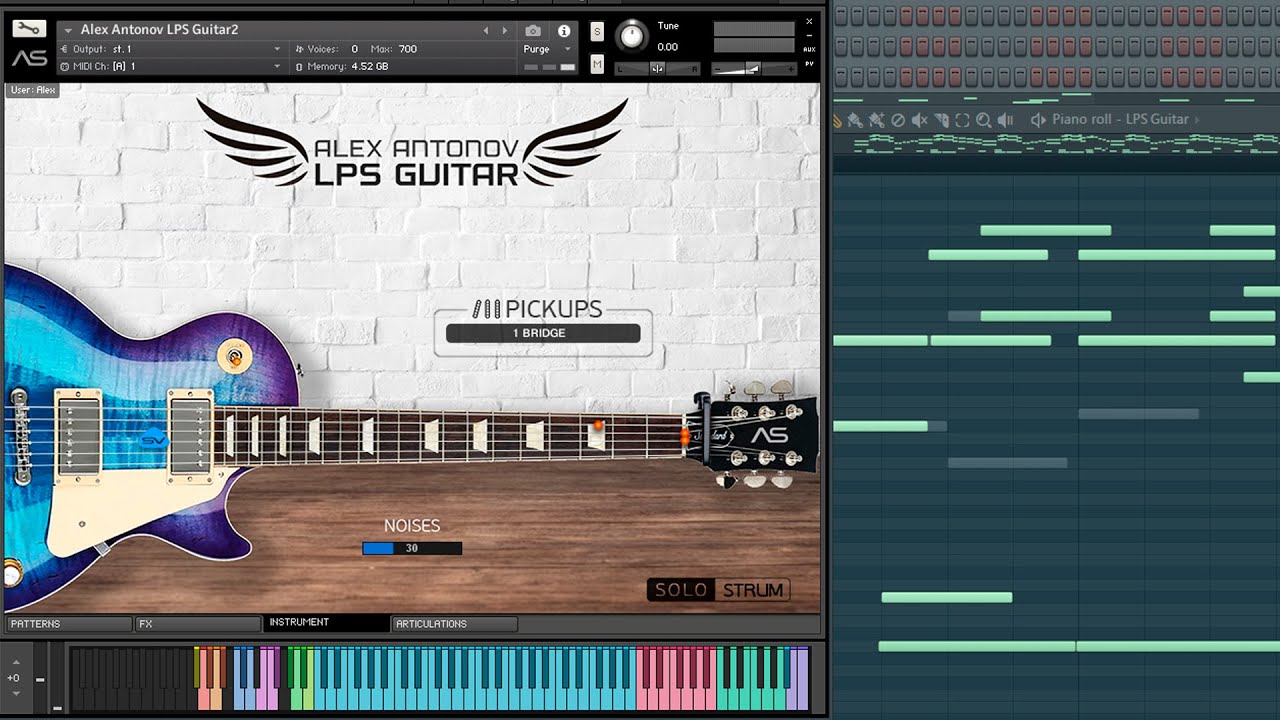This screenshot has height=720, width=1280.
Task: Select the Mute tool in Piano roll
Action: [x=919, y=120]
